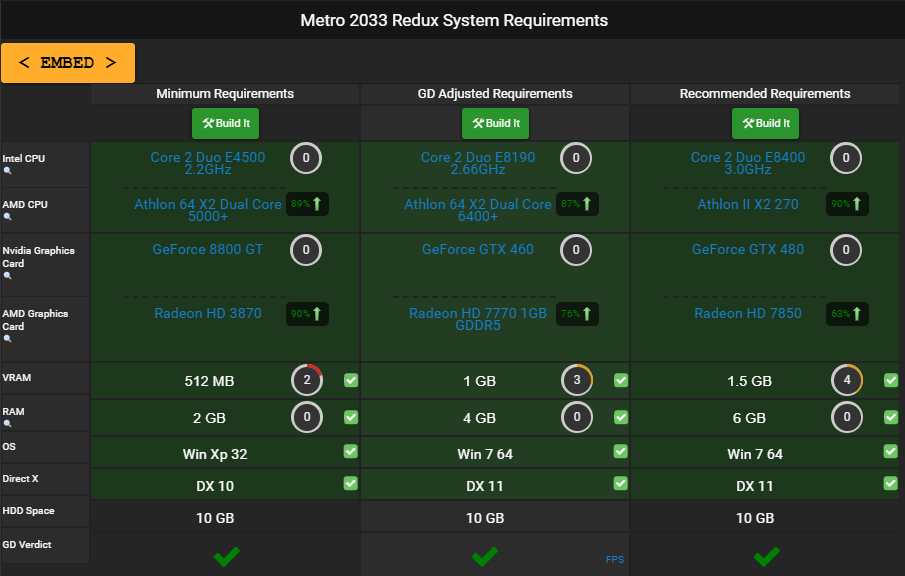Toggle the checkbox for 4 GB RAM
The height and width of the screenshot is (576, 905).
tap(621, 417)
